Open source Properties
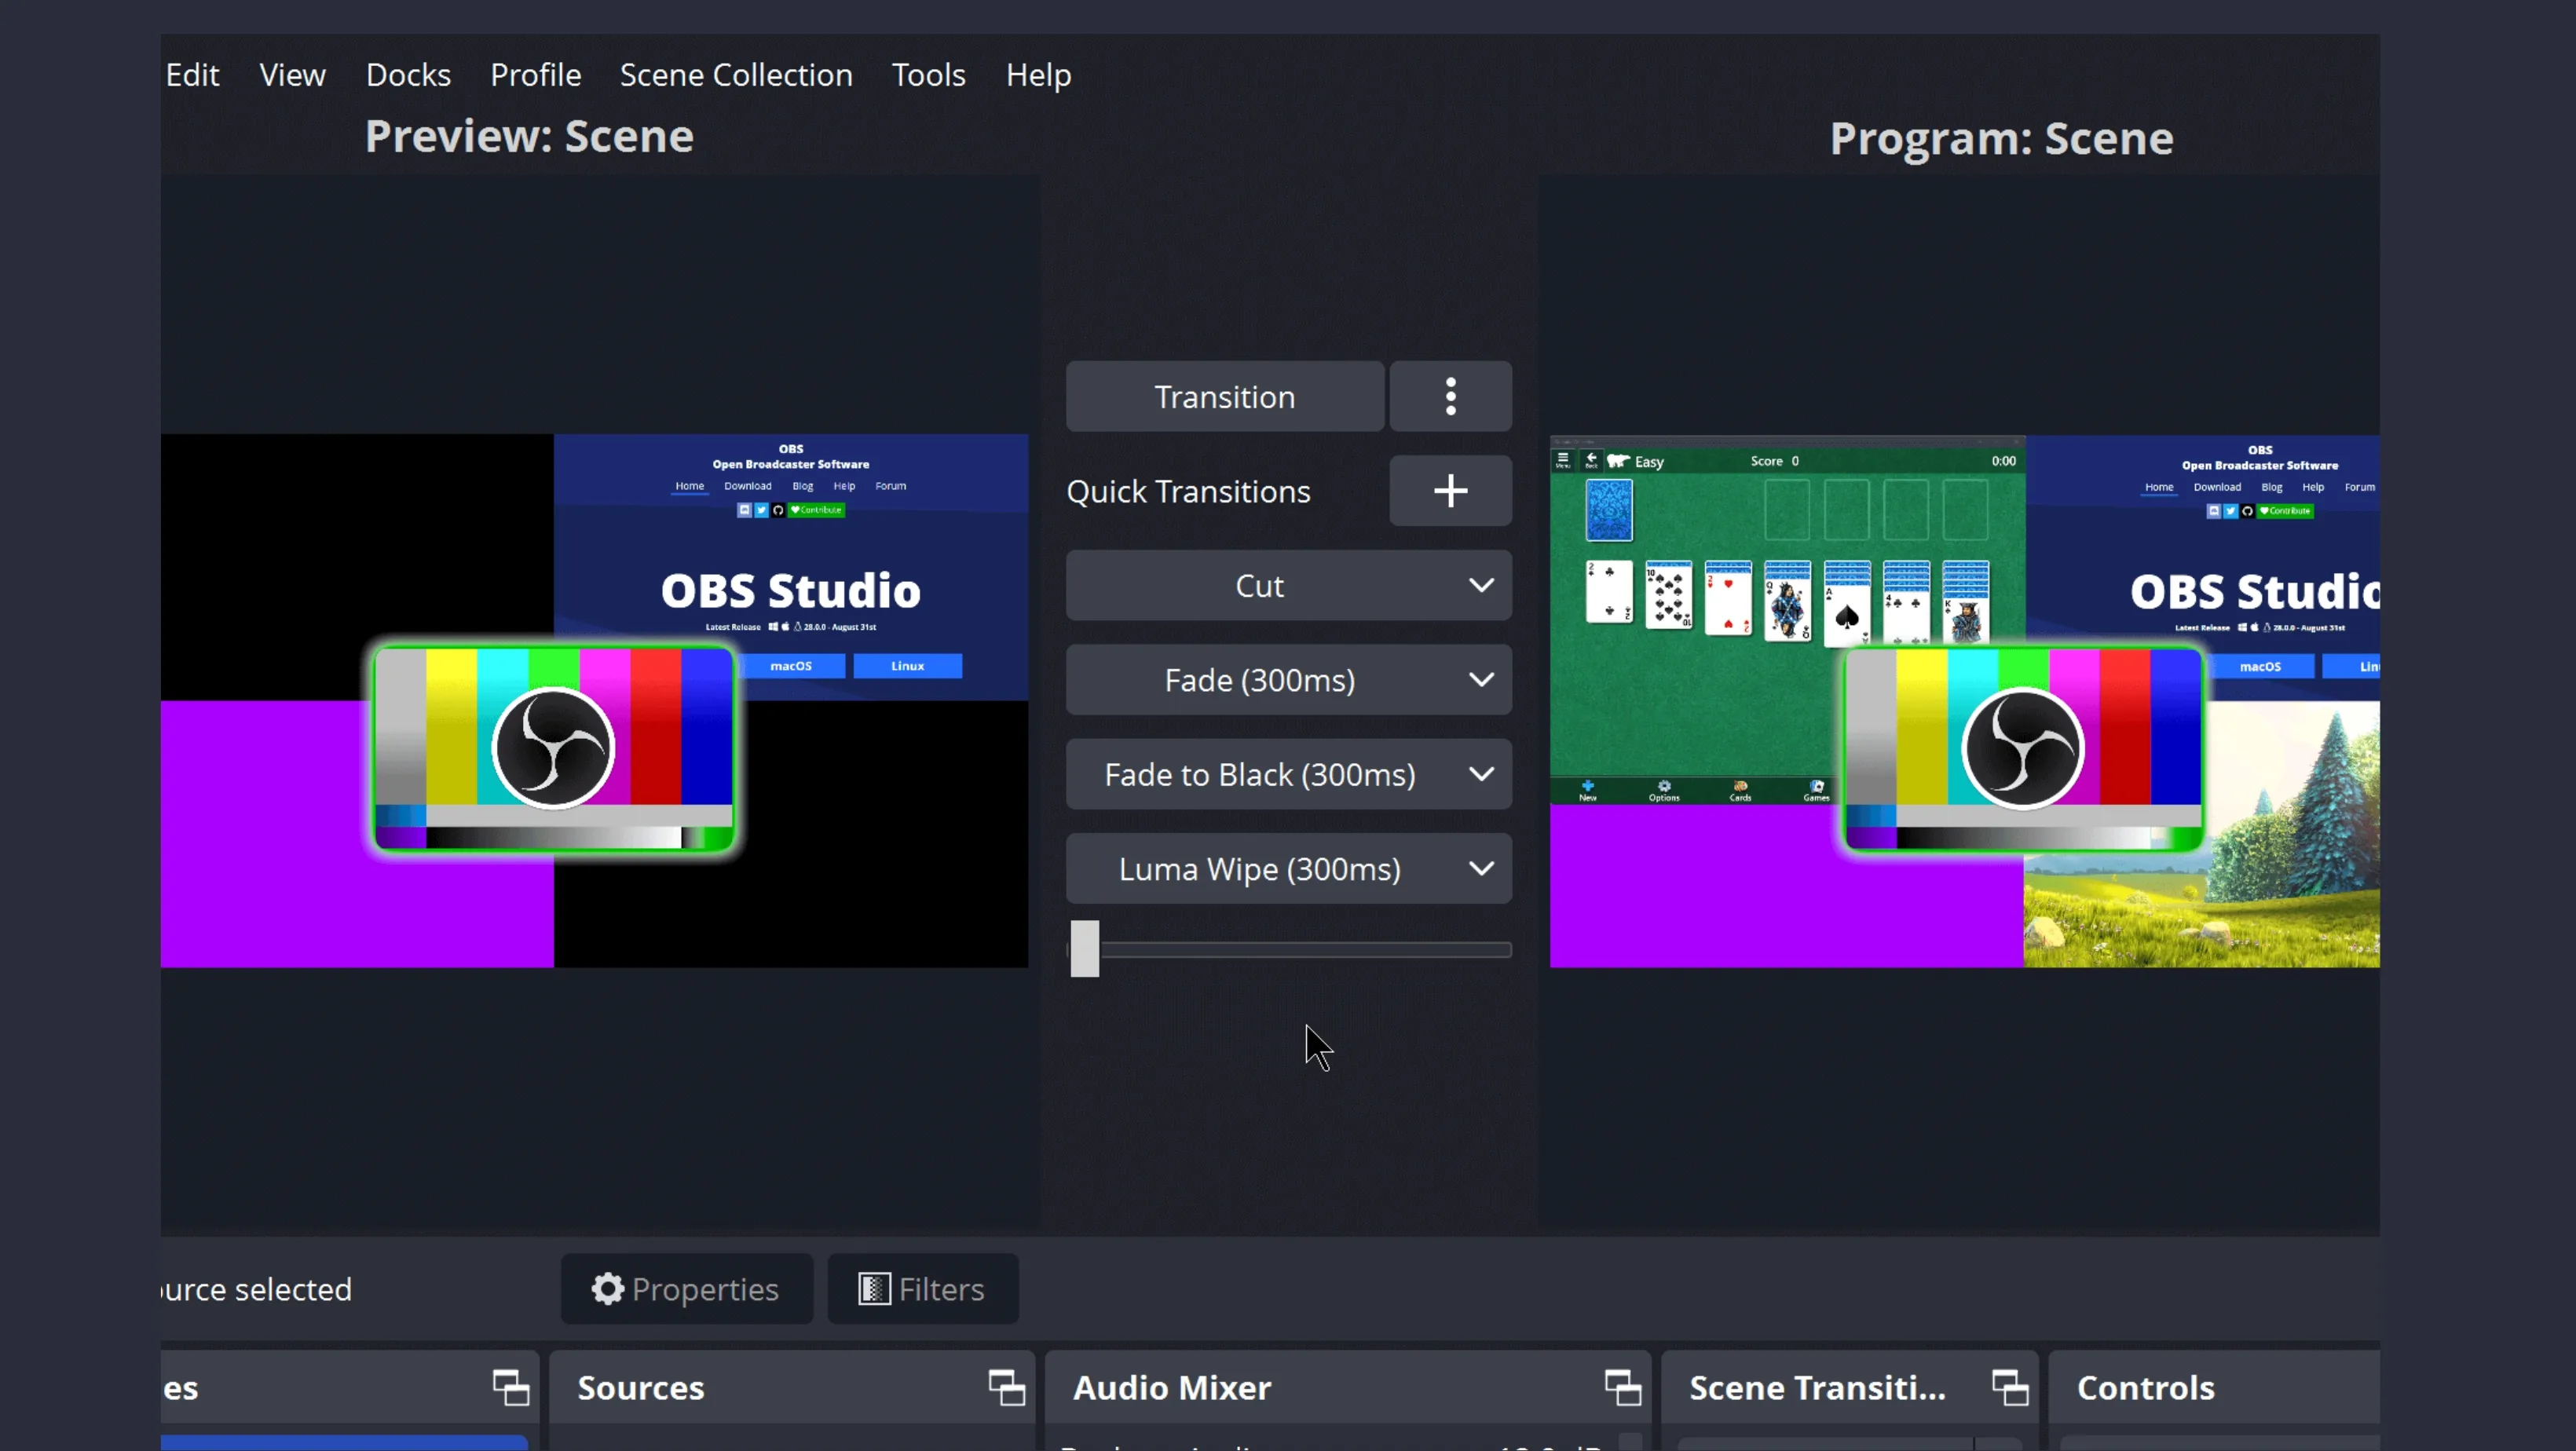Image resolution: width=2576 pixels, height=1451 pixels. 686,1289
